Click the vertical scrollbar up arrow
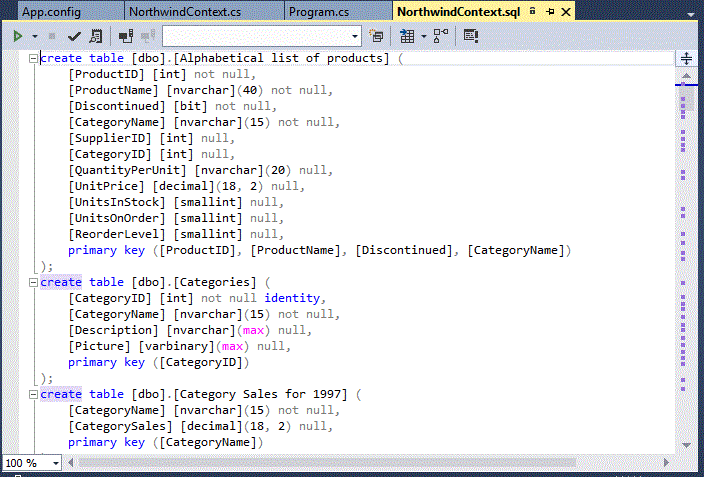Viewport: 704px width, 477px height. [686, 75]
